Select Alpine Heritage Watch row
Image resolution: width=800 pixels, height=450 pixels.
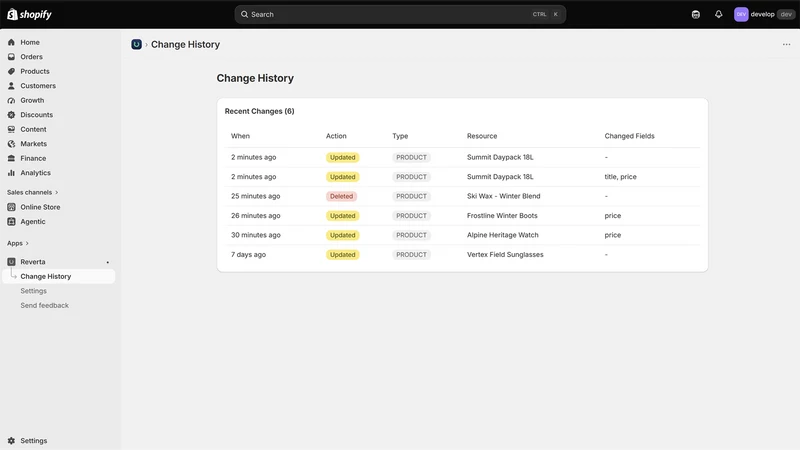(x=462, y=235)
